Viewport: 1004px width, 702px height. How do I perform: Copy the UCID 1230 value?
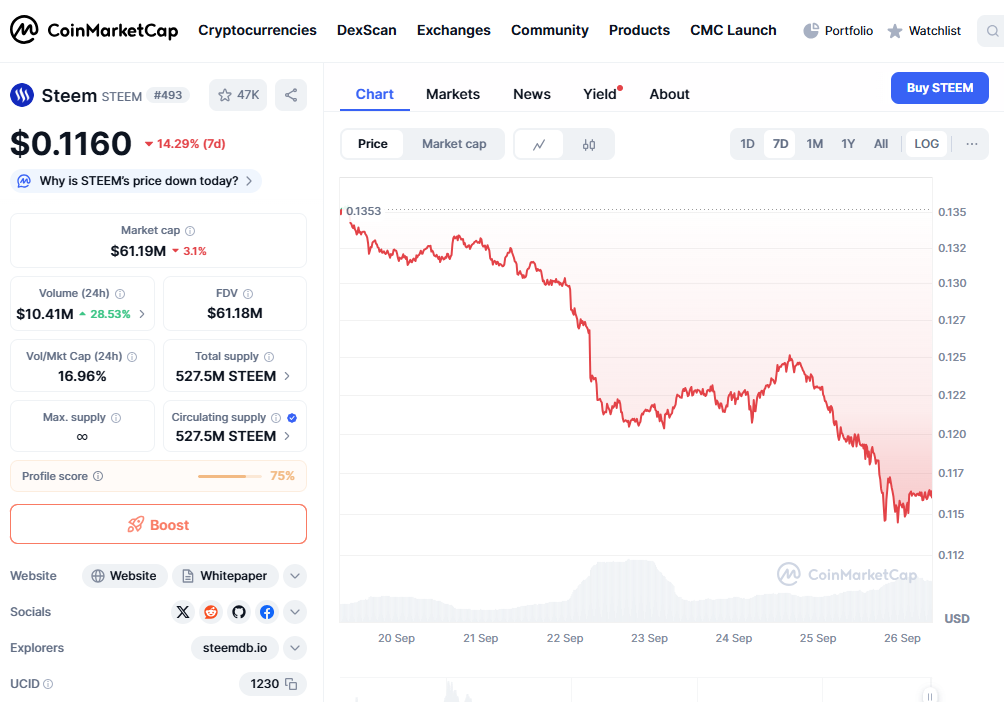[291, 684]
